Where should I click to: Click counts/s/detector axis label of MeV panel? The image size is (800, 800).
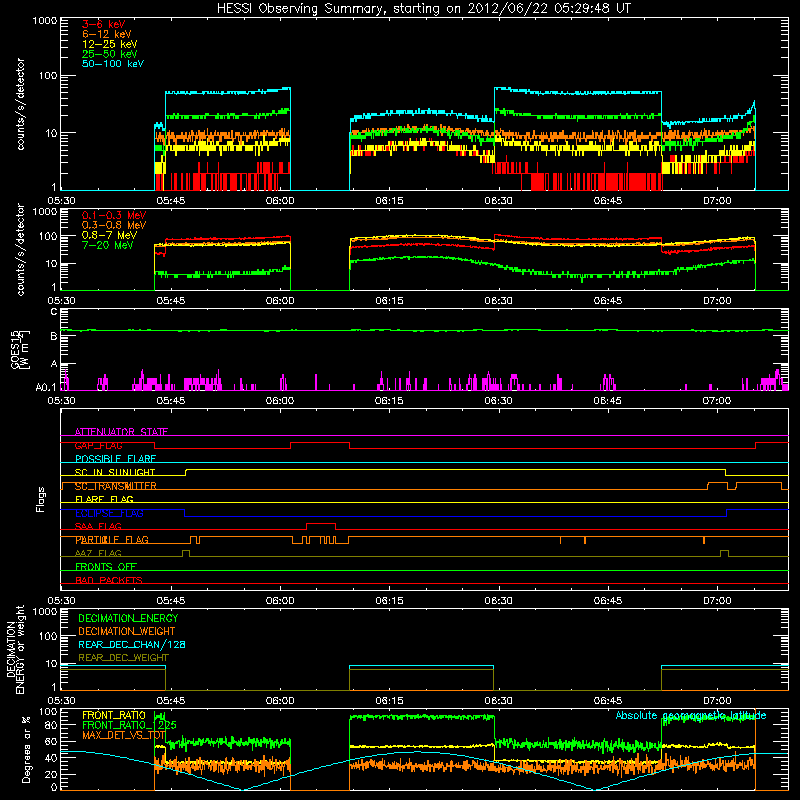point(20,249)
